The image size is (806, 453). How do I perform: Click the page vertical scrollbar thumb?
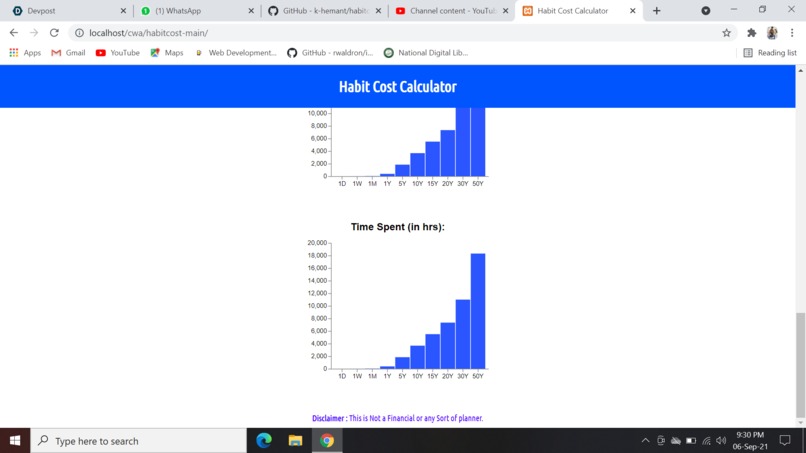[x=800, y=365]
